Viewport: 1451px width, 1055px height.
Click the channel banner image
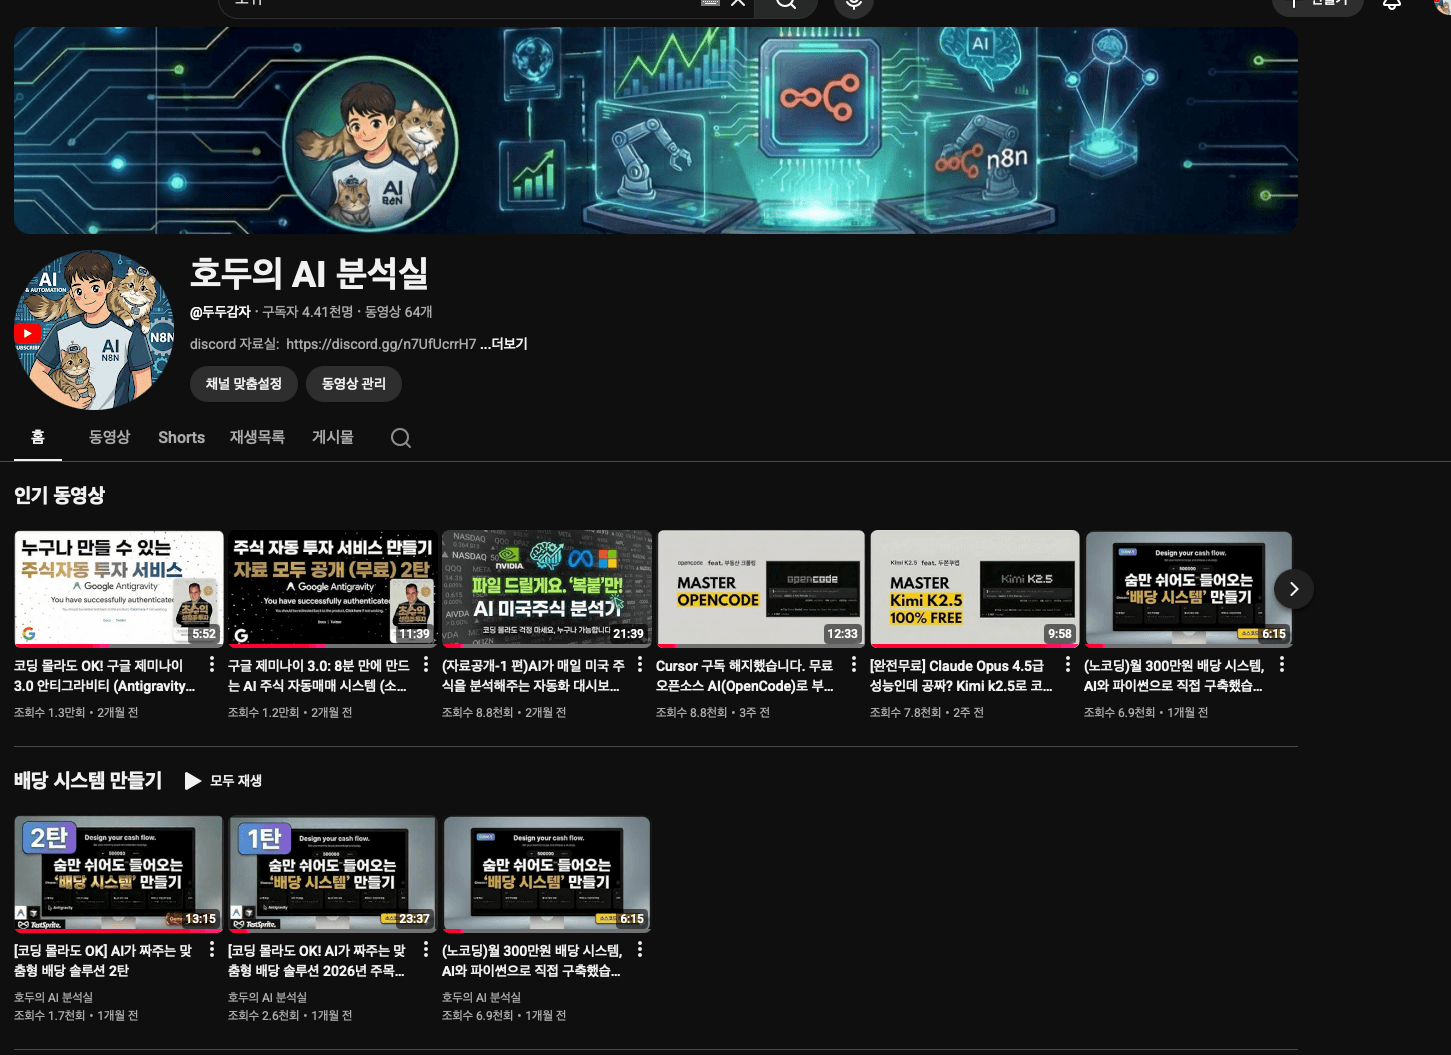656,131
